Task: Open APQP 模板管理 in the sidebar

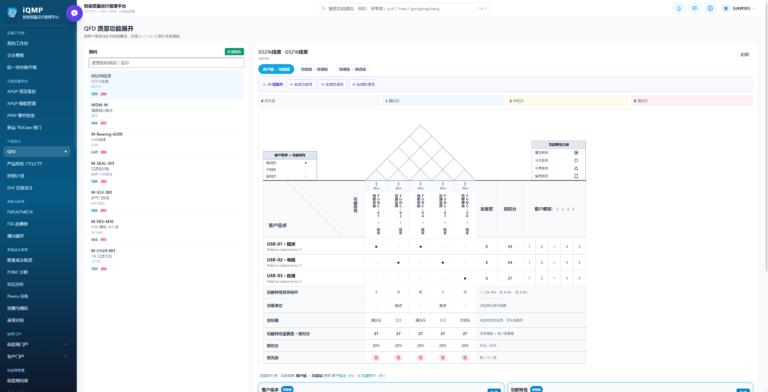Action: pyautogui.click(x=37, y=103)
